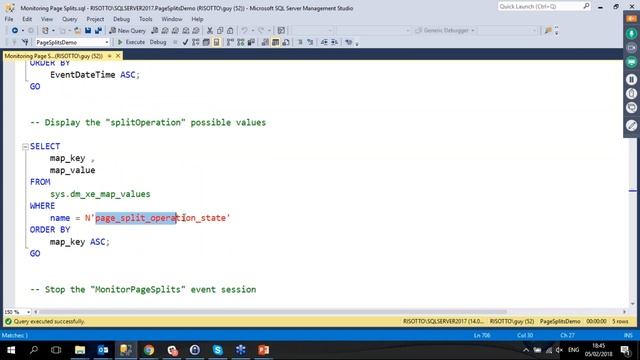Open the Tools menu
Image resolution: width=640 pixels, height=360 pixels.
145,19
